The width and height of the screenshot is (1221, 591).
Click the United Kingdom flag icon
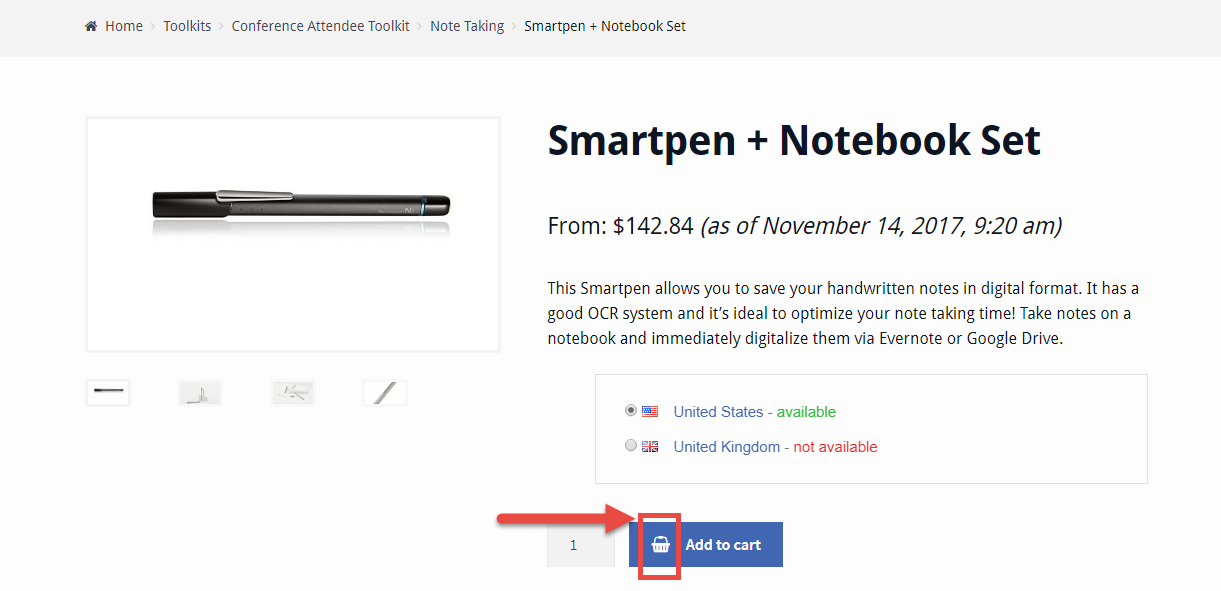[x=650, y=445]
